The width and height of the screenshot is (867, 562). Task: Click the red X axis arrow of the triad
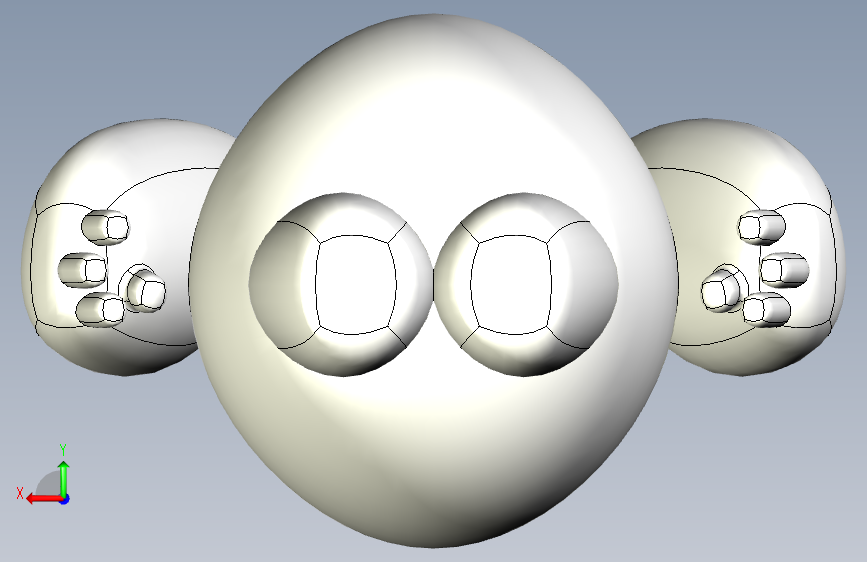[x=43, y=499]
